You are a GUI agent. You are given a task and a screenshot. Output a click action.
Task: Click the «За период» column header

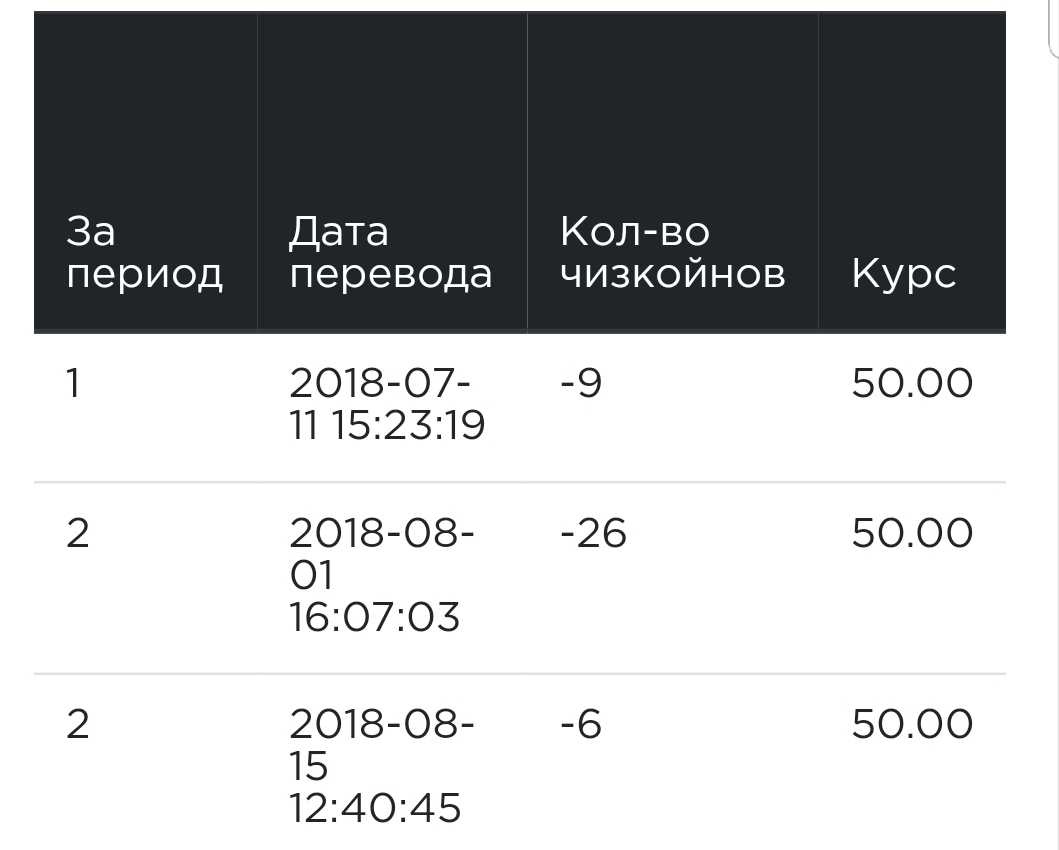pyautogui.click(x=144, y=252)
